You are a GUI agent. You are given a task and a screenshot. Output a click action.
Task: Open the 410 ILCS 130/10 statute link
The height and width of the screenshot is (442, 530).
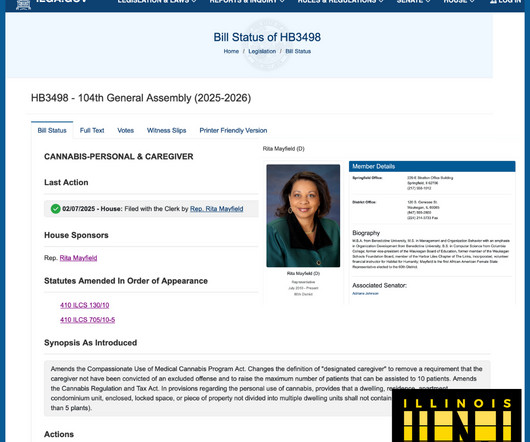click(x=85, y=305)
